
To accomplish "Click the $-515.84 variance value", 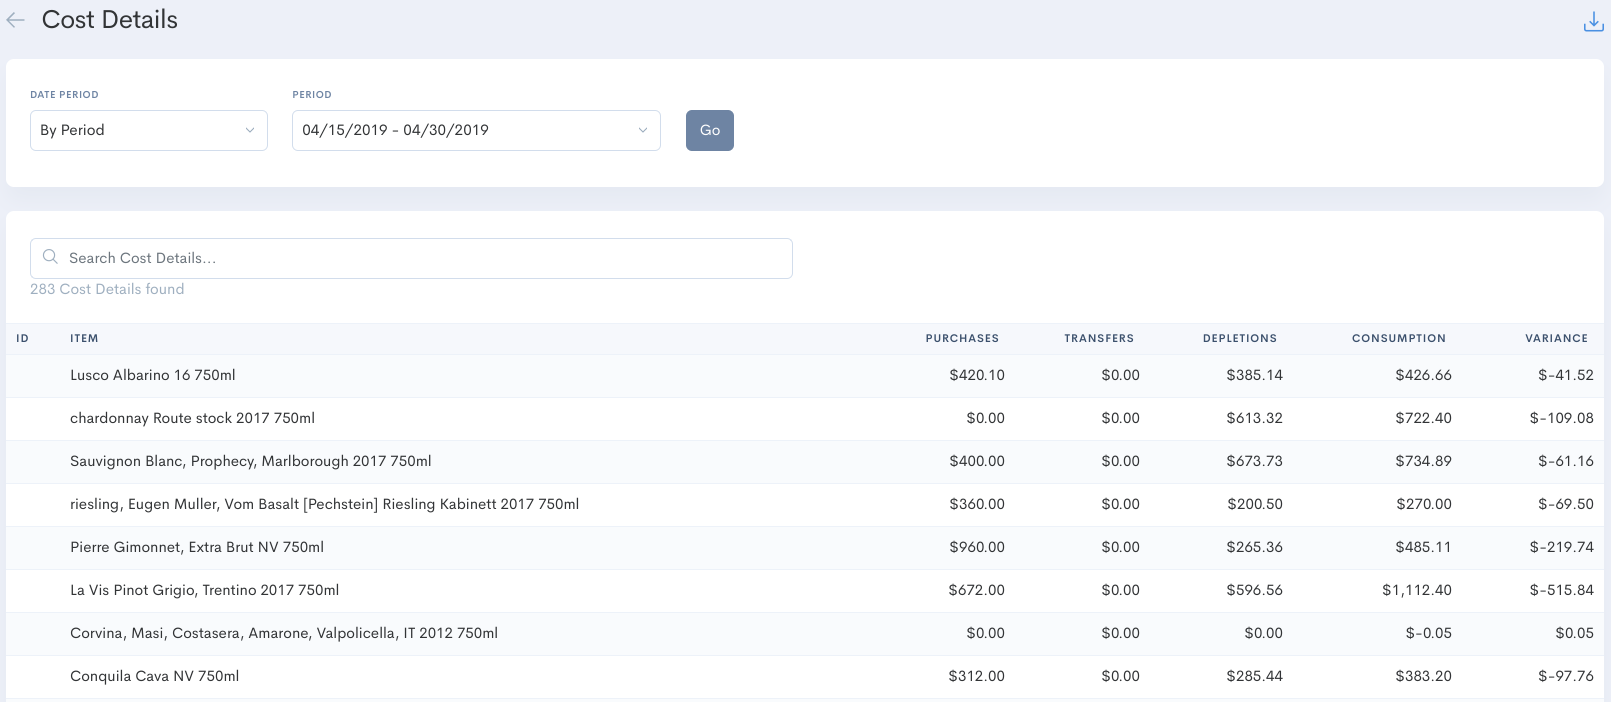I will (1562, 590).
